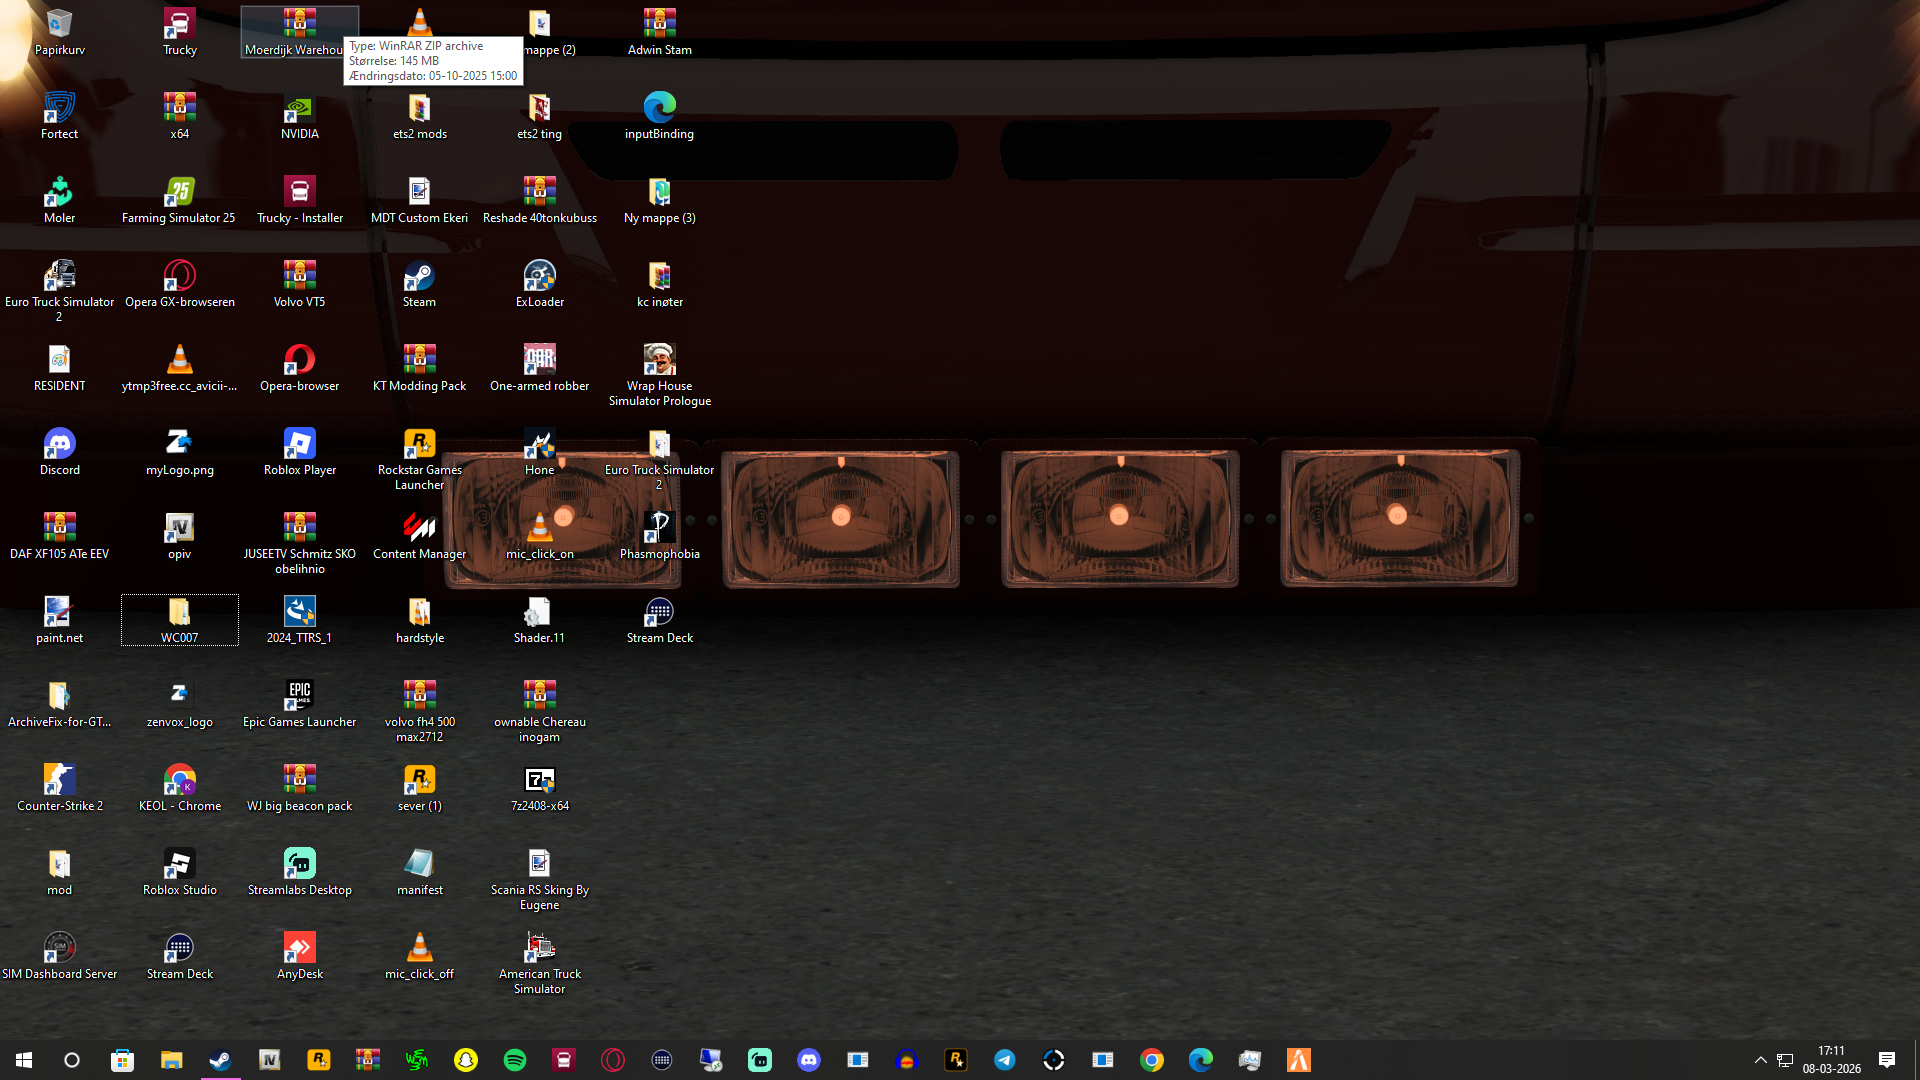
Task: Launch Farming Simulator 25 shortcut
Action: (179, 194)
